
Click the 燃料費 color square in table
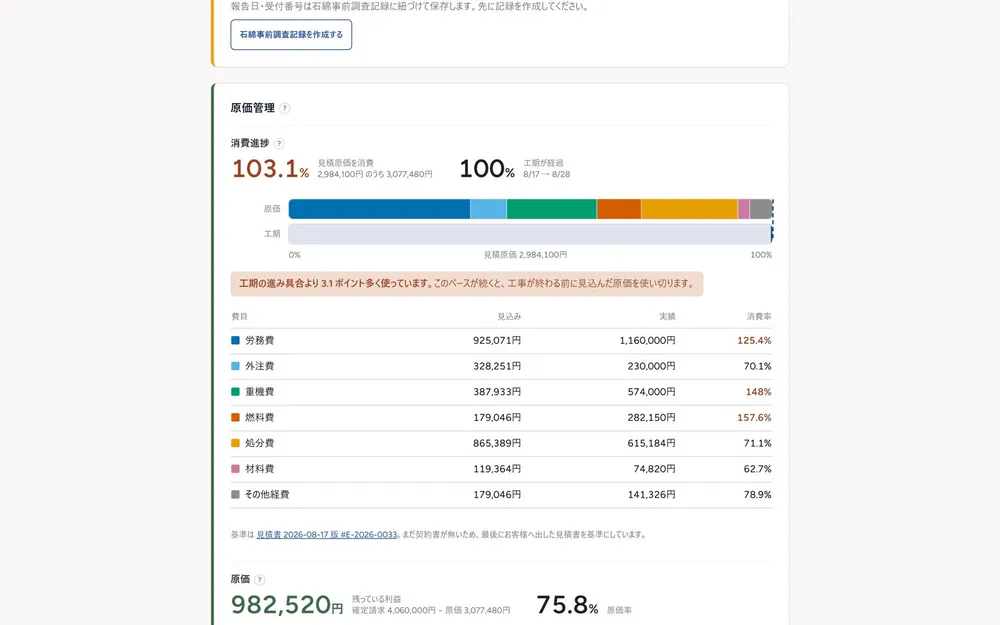(x=235, y=418)
